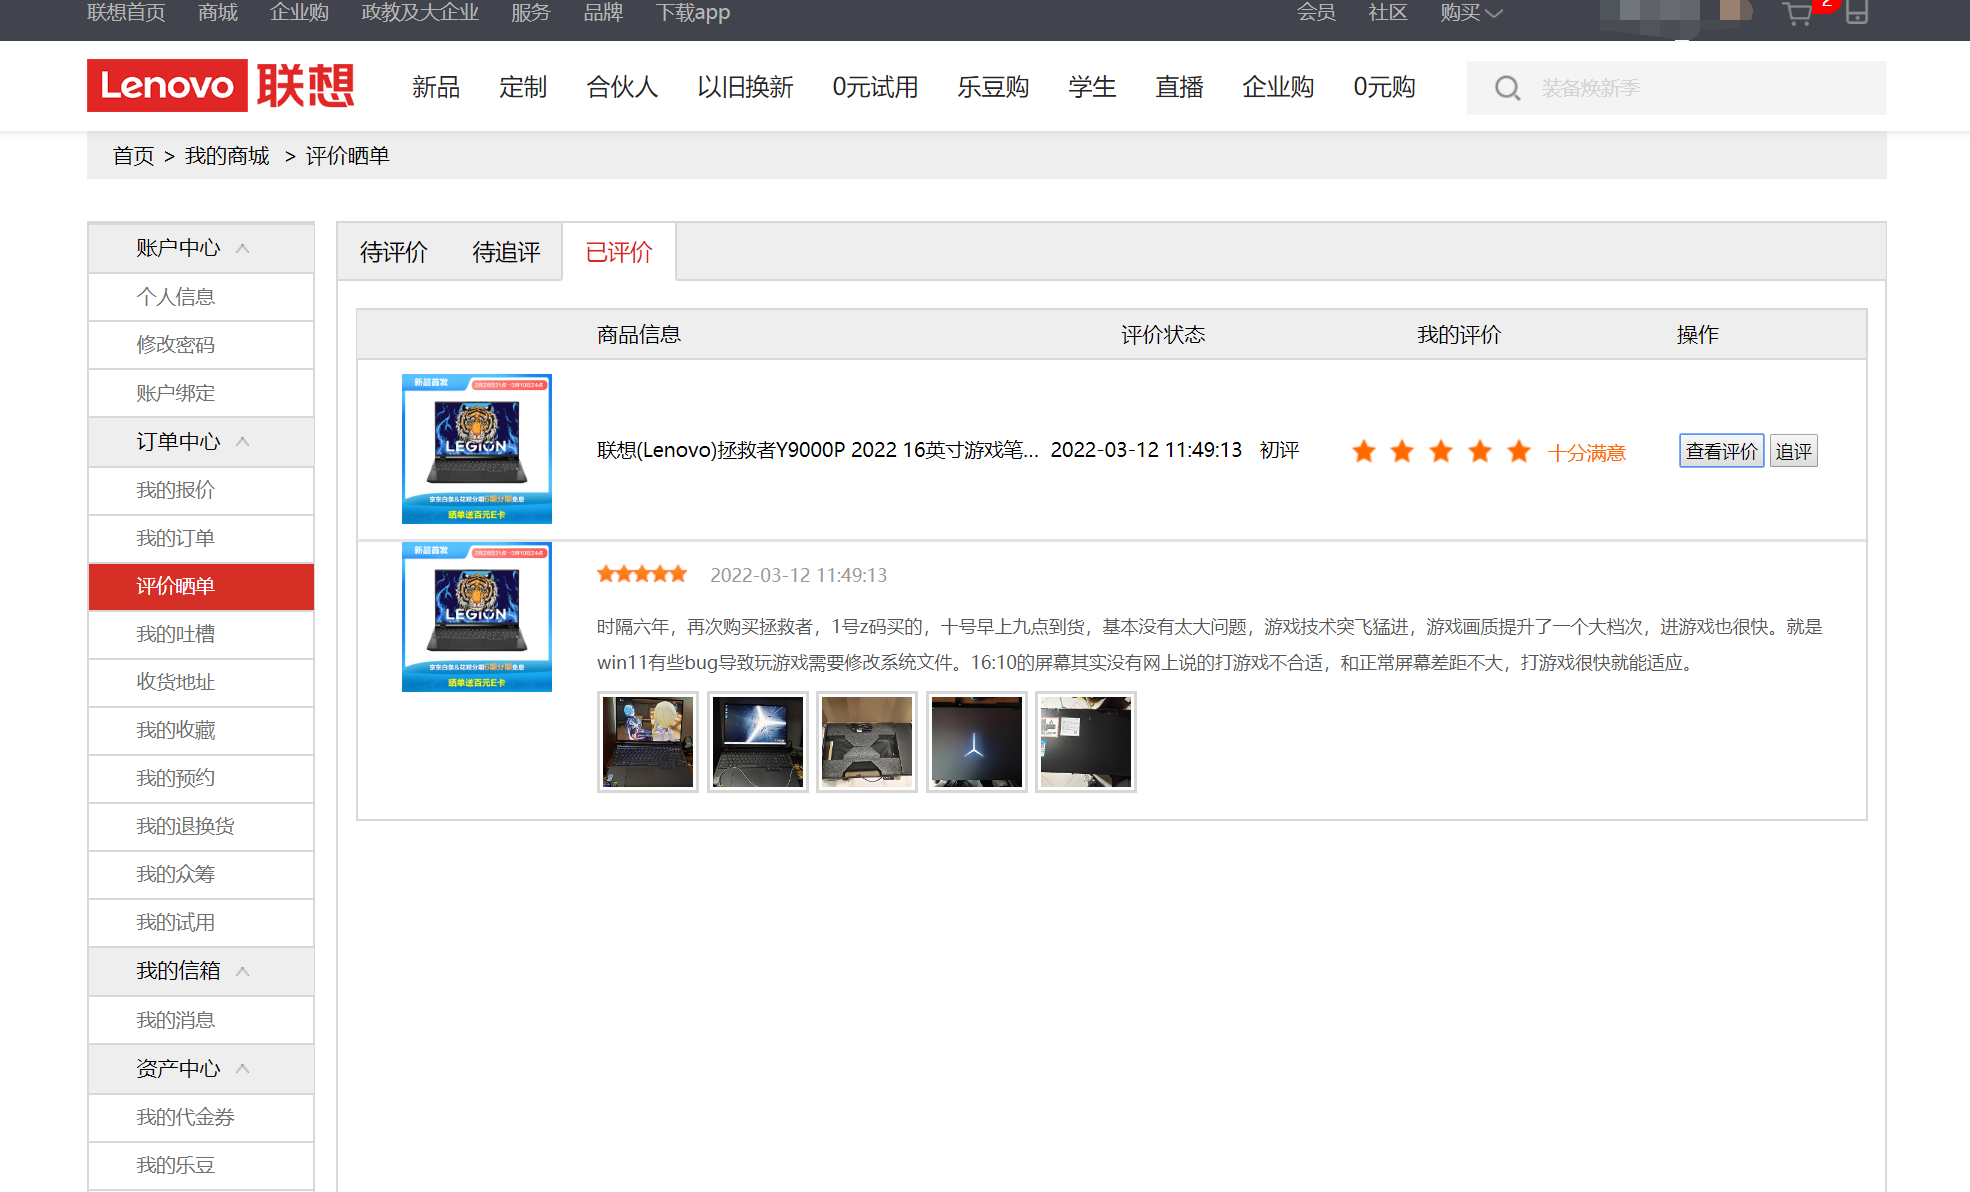This screenshot has height=1192, width=1970.
Task: Open the 0元试用 menu item
Action: point(875,87)
